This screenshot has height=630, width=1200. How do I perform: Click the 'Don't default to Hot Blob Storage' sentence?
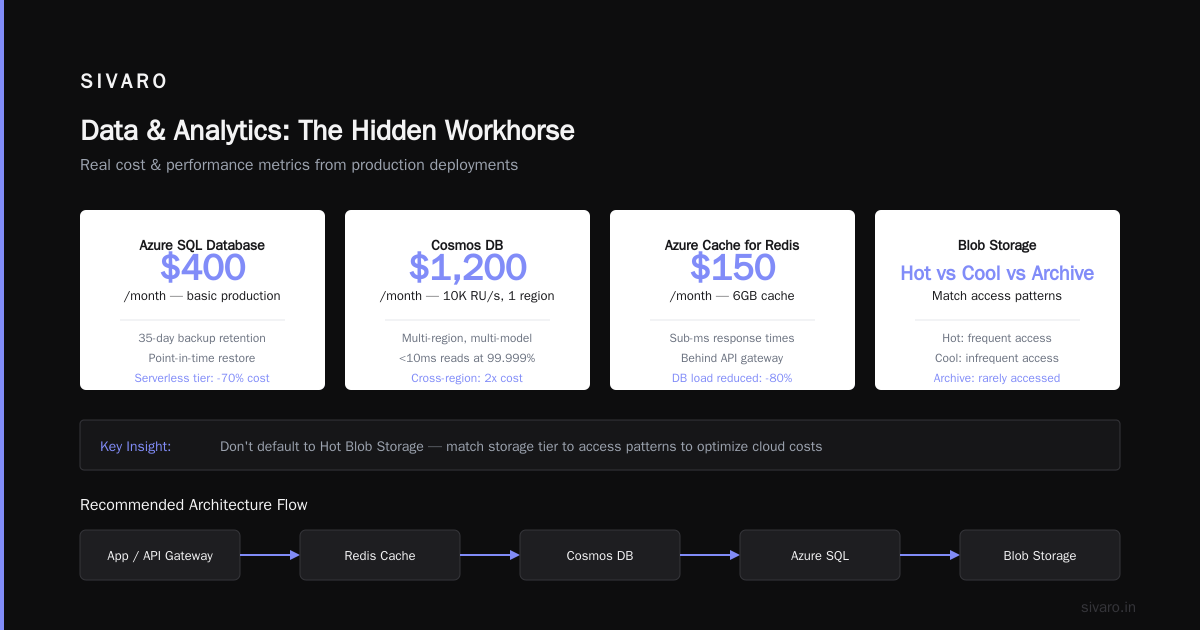pos(521,446)
